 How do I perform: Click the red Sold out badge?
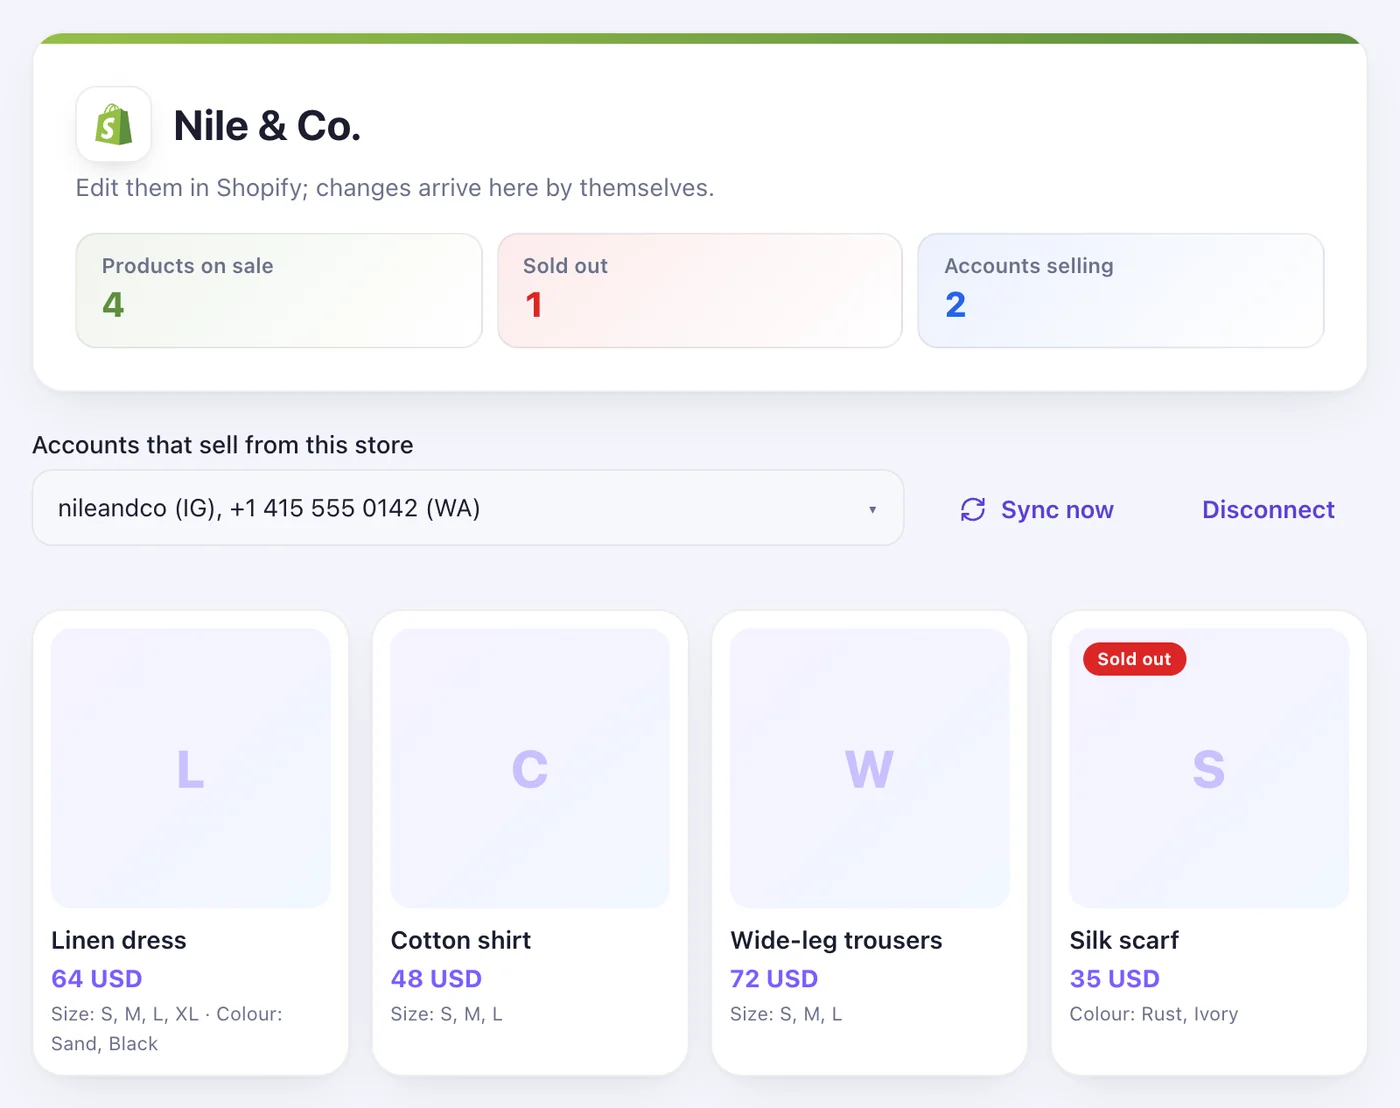coord(1134,659)
